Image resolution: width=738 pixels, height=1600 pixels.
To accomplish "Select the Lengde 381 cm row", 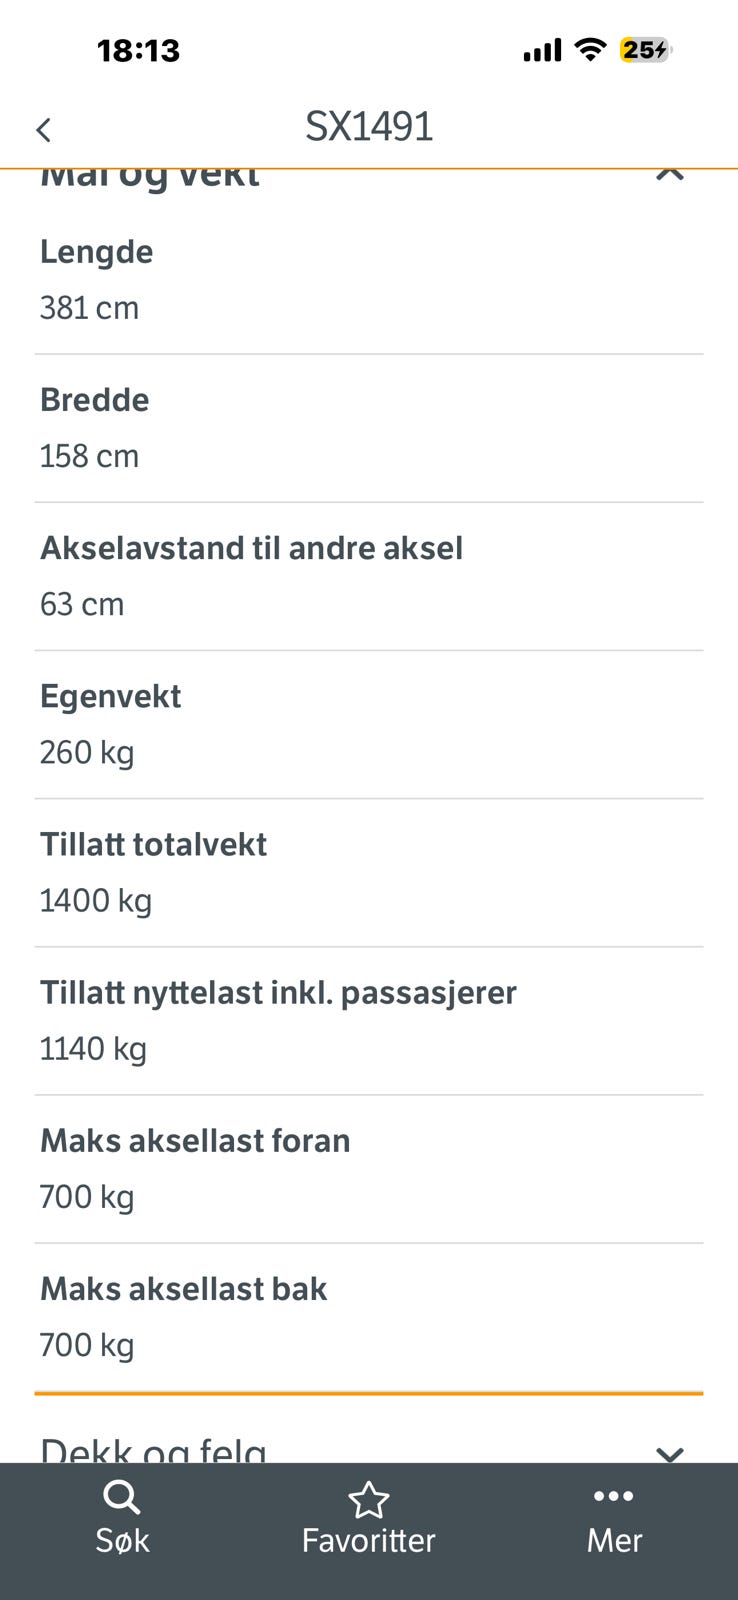I will click(369, 280).
